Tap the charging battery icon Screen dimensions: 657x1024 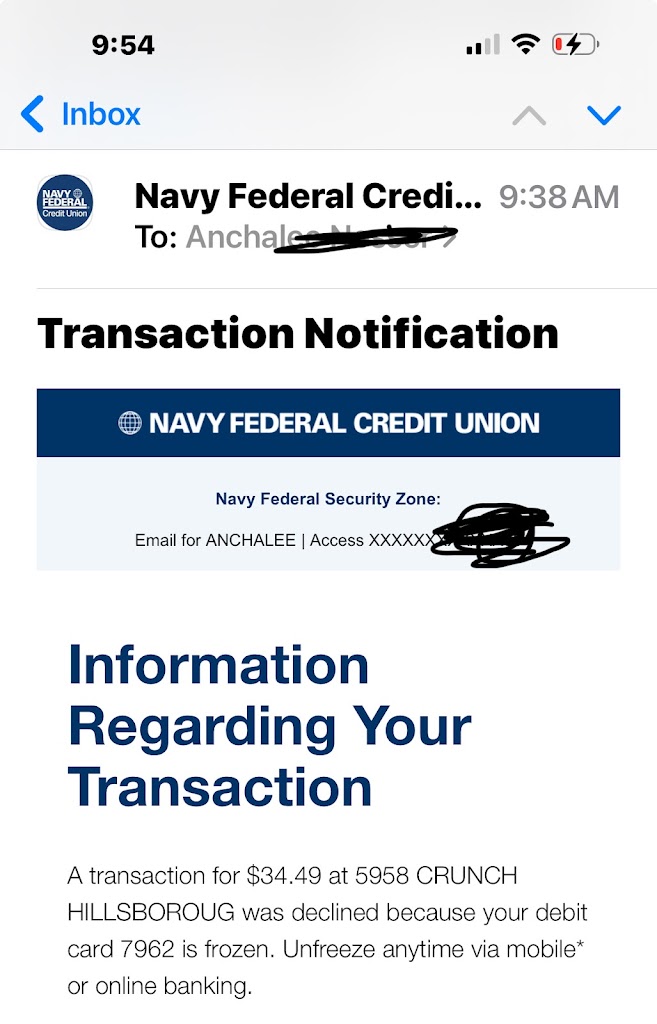click(575, 45)
